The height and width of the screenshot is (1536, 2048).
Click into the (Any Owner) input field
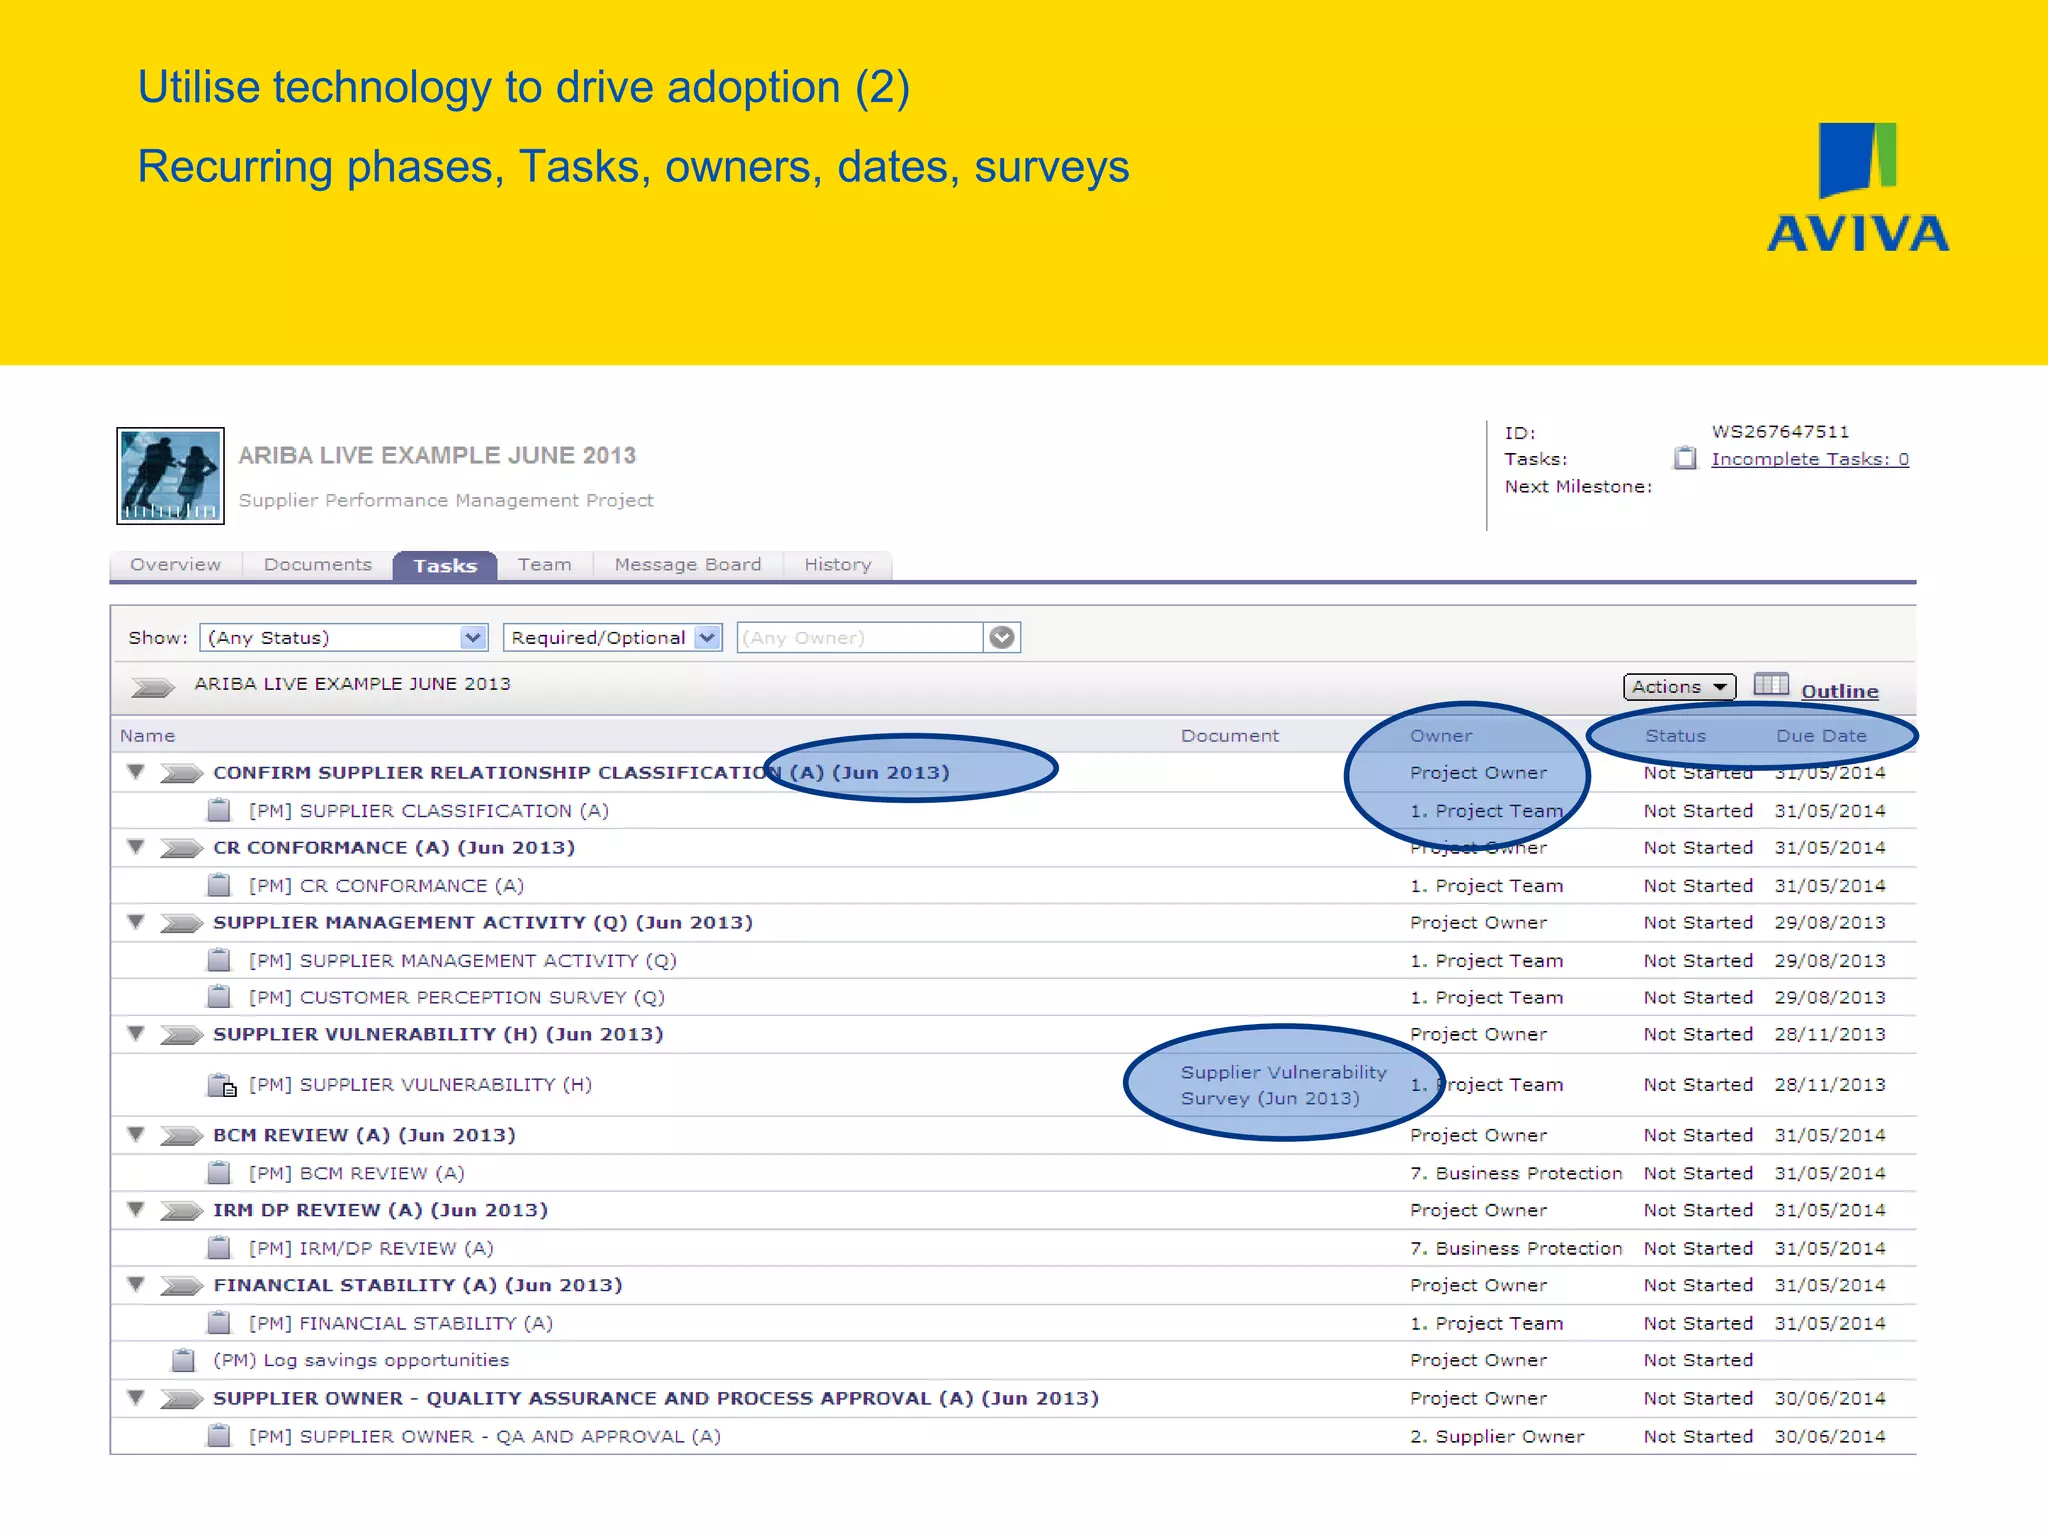click(x=860, y=637)
